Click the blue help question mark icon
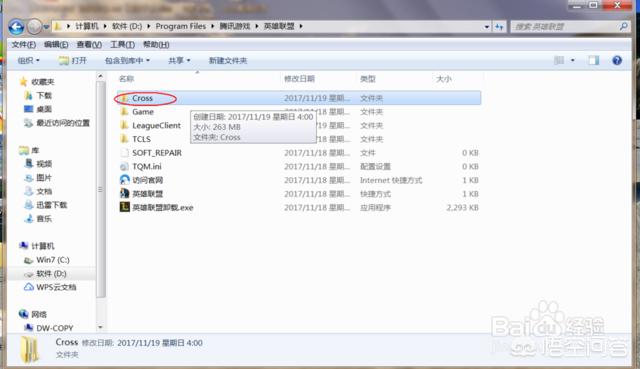 click(x=617, y=60)
